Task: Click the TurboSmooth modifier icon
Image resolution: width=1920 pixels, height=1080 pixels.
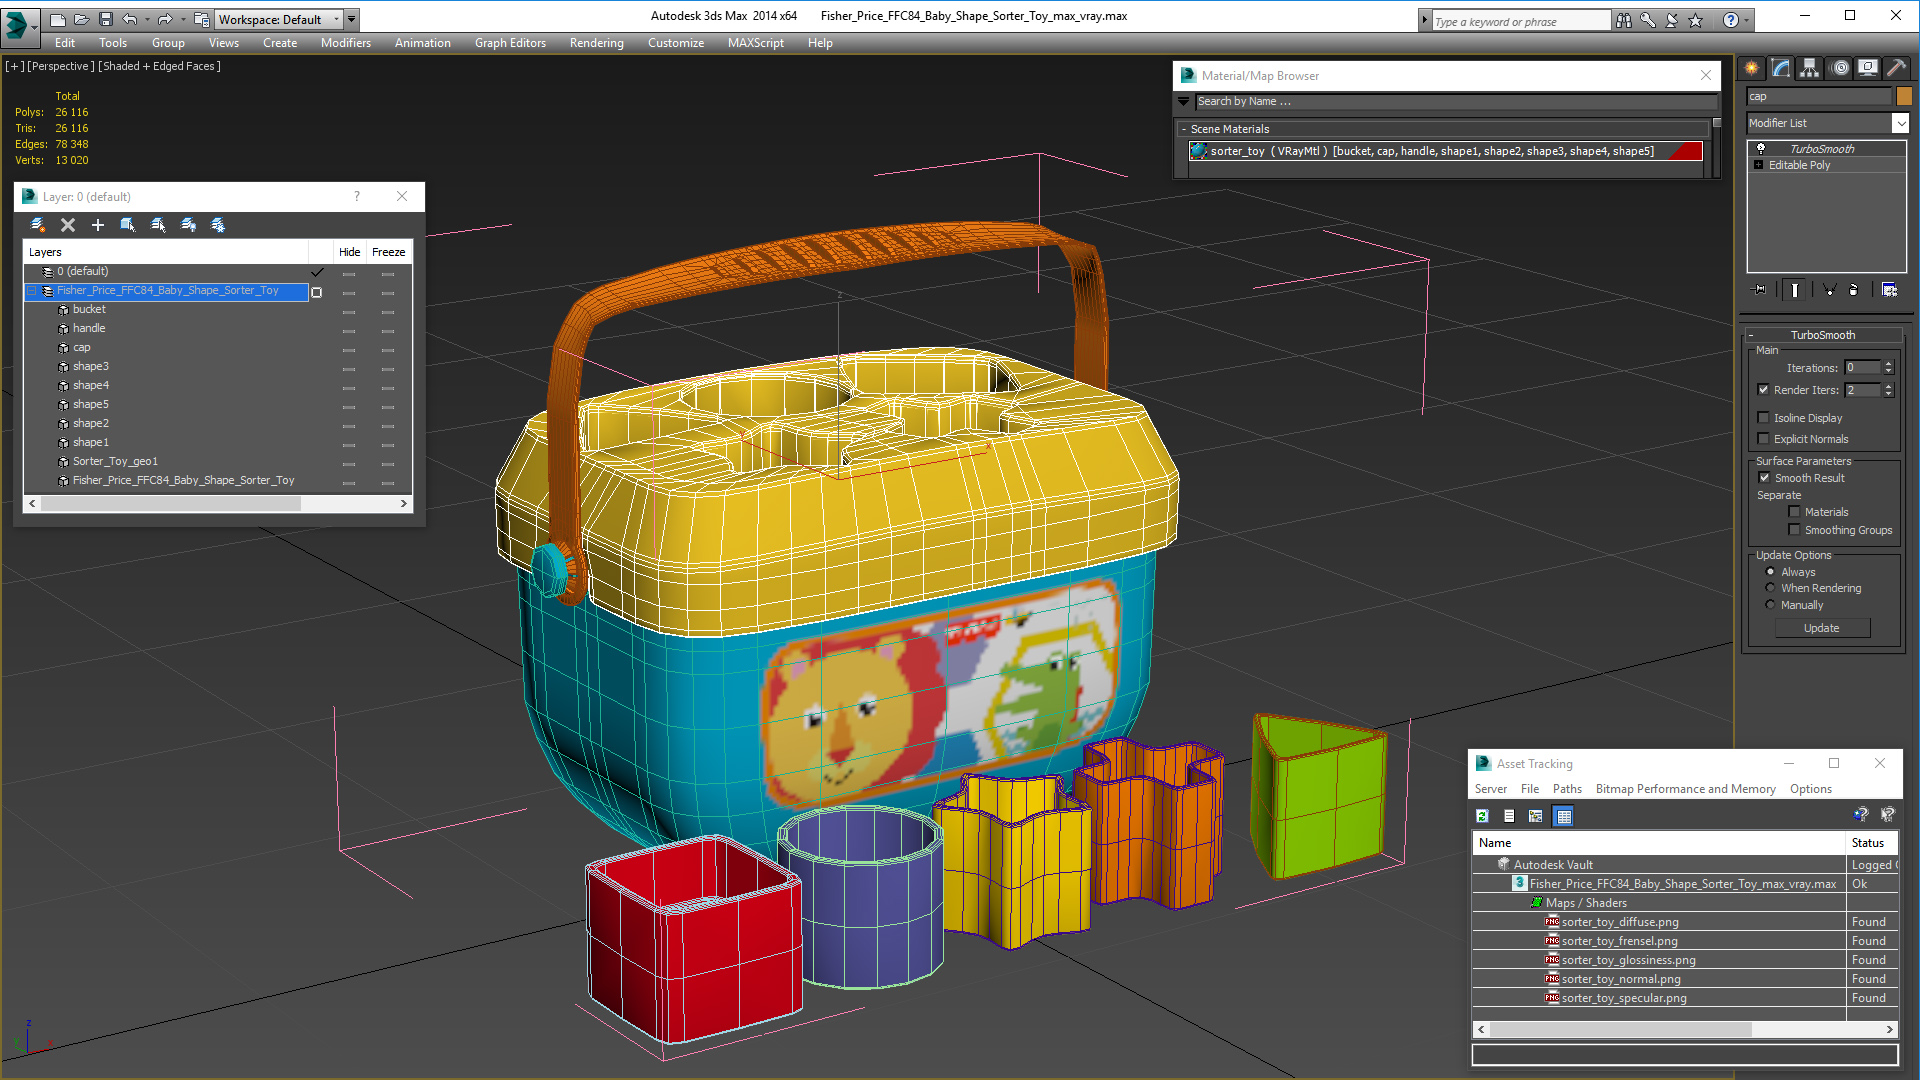Action: 1763,148
